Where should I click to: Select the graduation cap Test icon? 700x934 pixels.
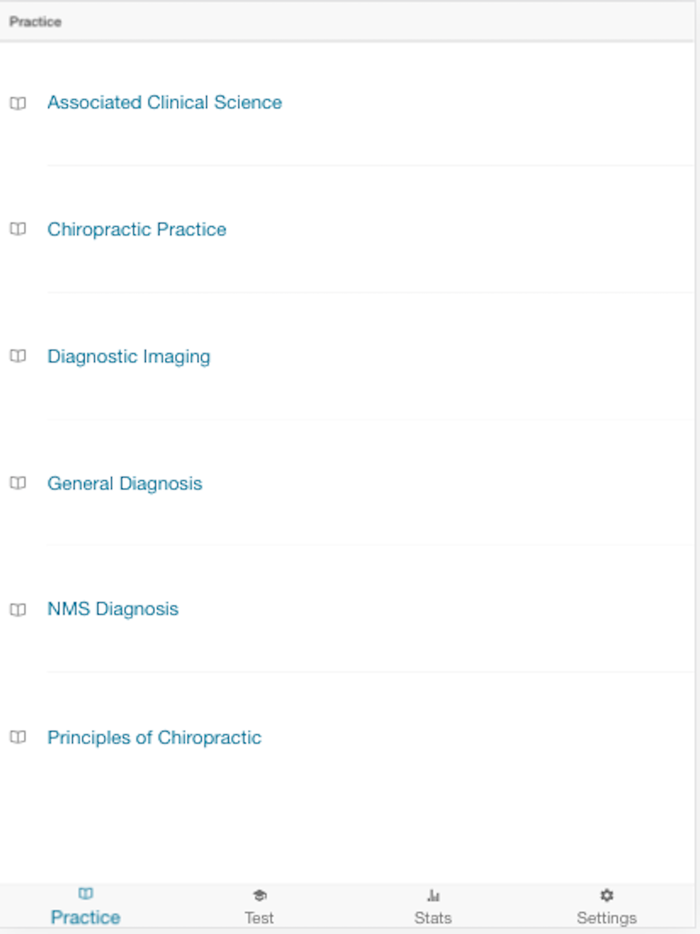(259, 896)
